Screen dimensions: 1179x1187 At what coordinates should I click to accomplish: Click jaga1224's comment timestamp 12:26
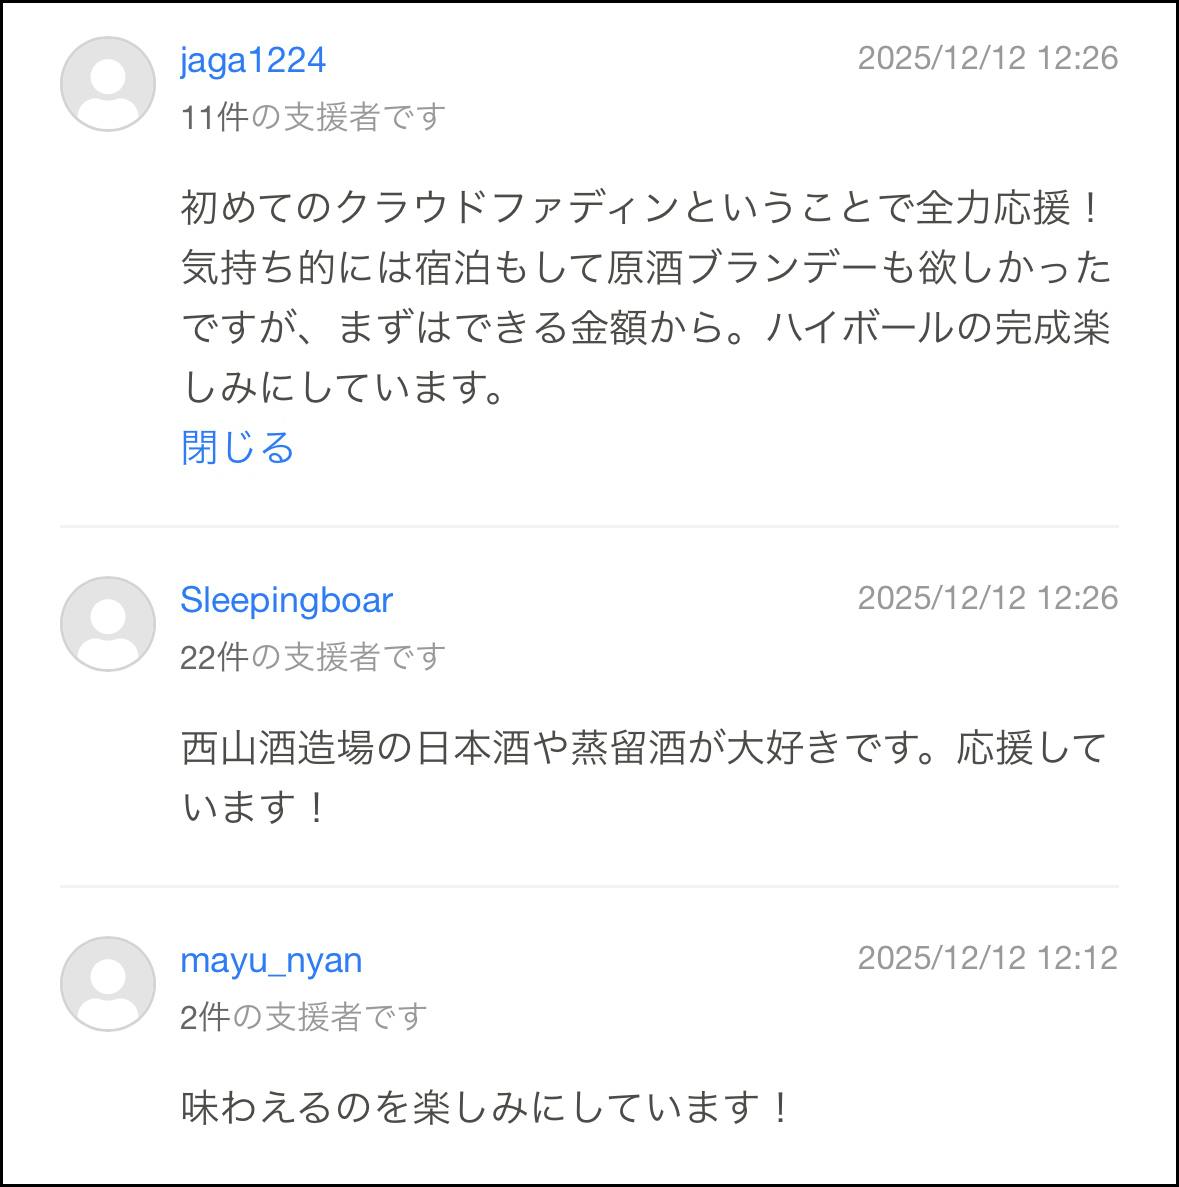click(x=987, y=58)
